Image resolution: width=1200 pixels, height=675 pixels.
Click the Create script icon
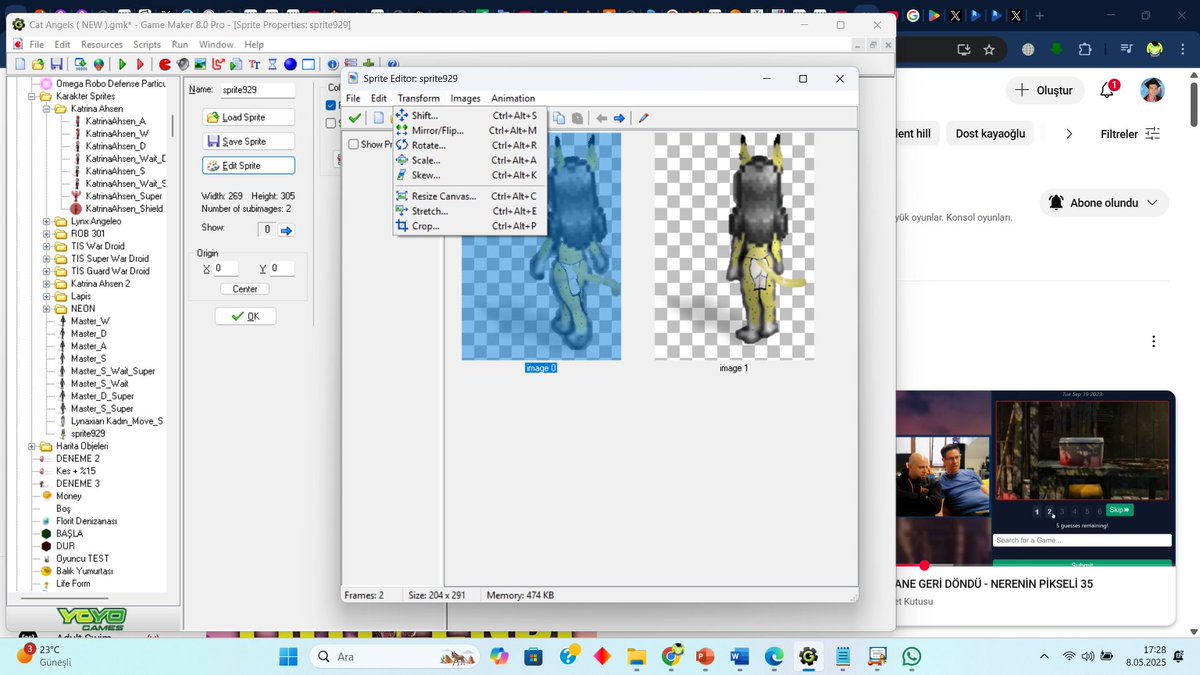coord(236,64)
